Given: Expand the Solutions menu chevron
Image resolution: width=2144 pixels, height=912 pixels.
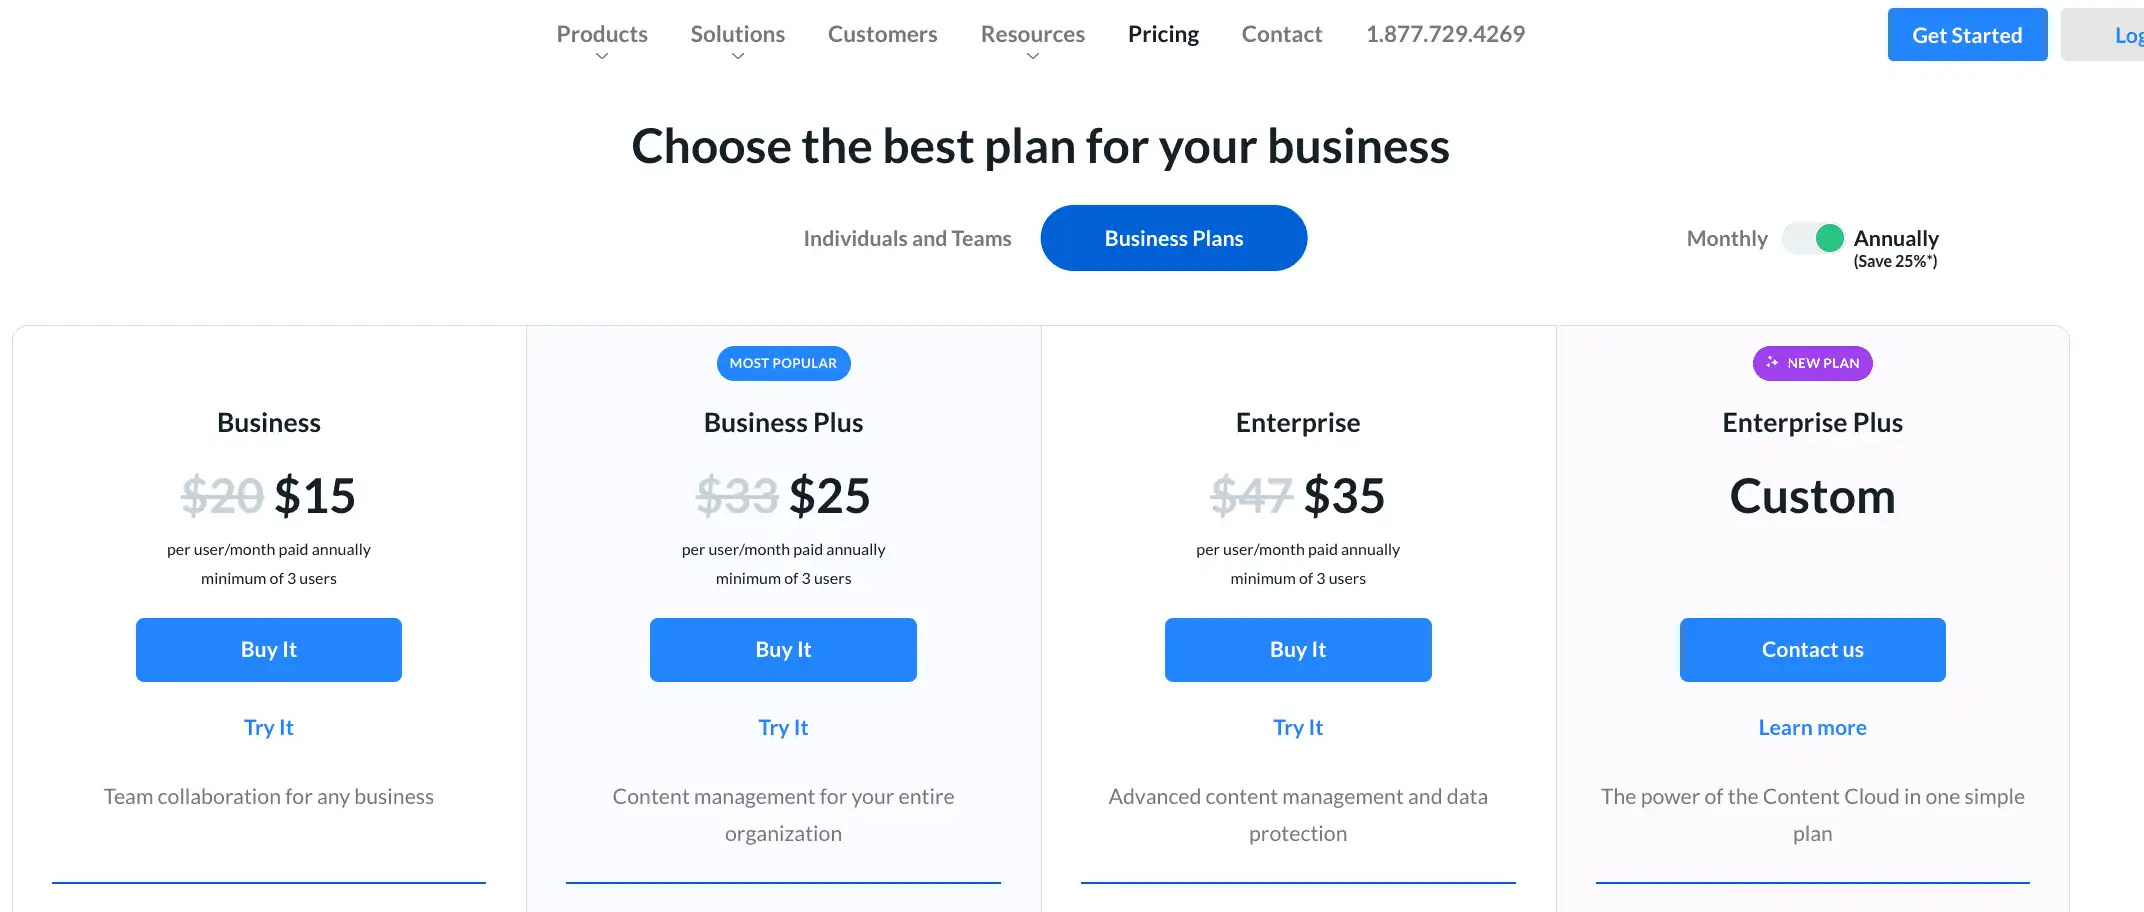Looking at the screenshot, I should click(738, 56).
